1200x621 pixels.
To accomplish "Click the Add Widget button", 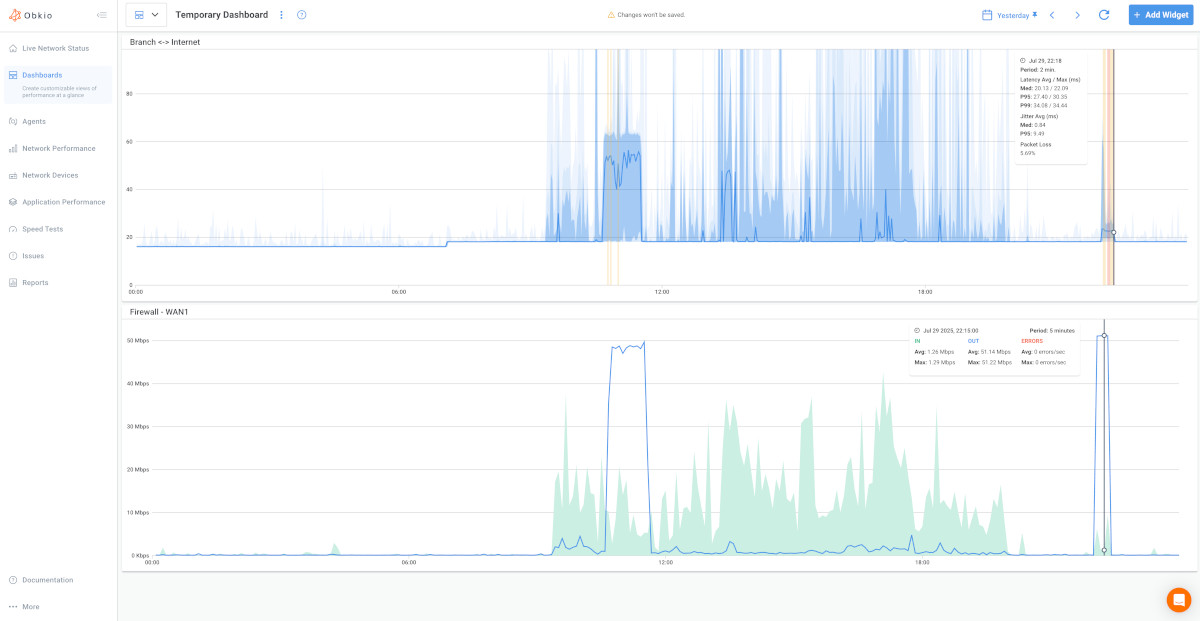I will click(x=1160, y=15).
